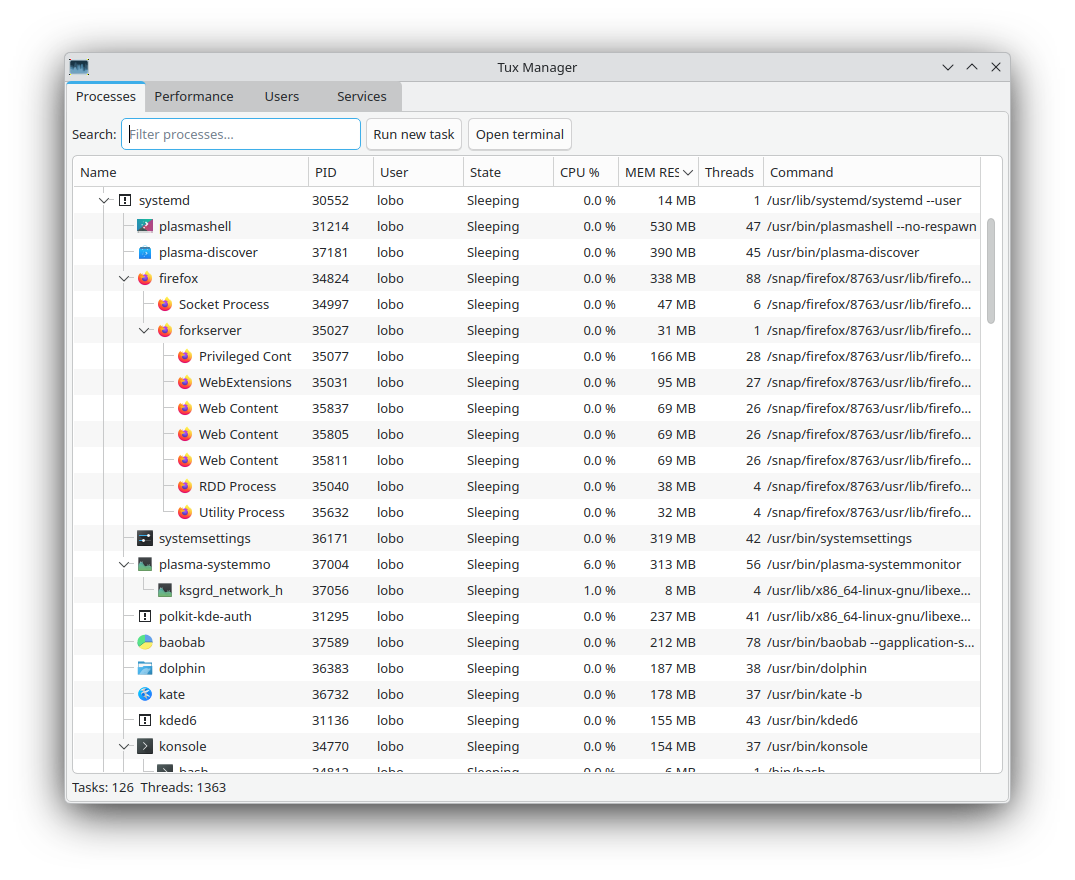Viewport: 1075px width, 880px height.
Task: Select PID 31136 of kded6
Action: (330, 720)
